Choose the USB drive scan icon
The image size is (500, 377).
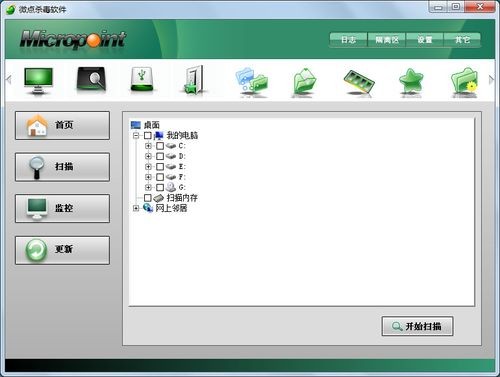142,79
